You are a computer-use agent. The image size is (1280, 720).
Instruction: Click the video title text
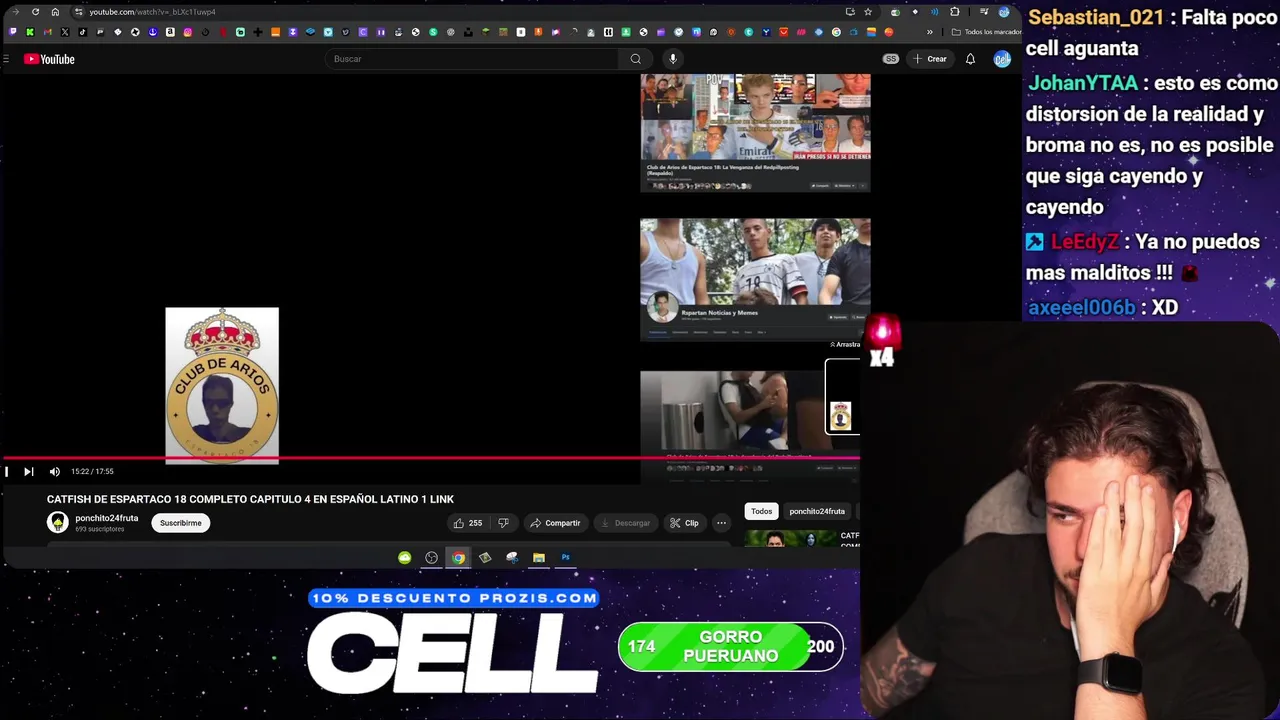click(250, 499)
